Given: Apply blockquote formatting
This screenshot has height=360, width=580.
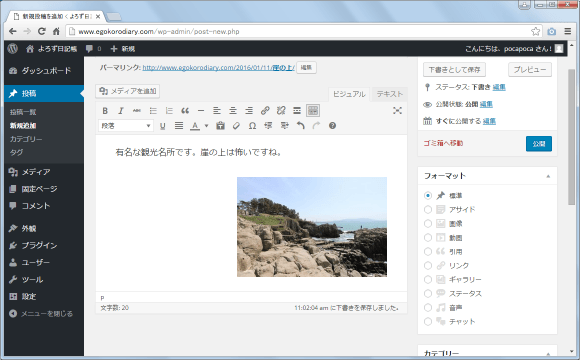Looking at the screenshot, I should click(x=185, y=111).
